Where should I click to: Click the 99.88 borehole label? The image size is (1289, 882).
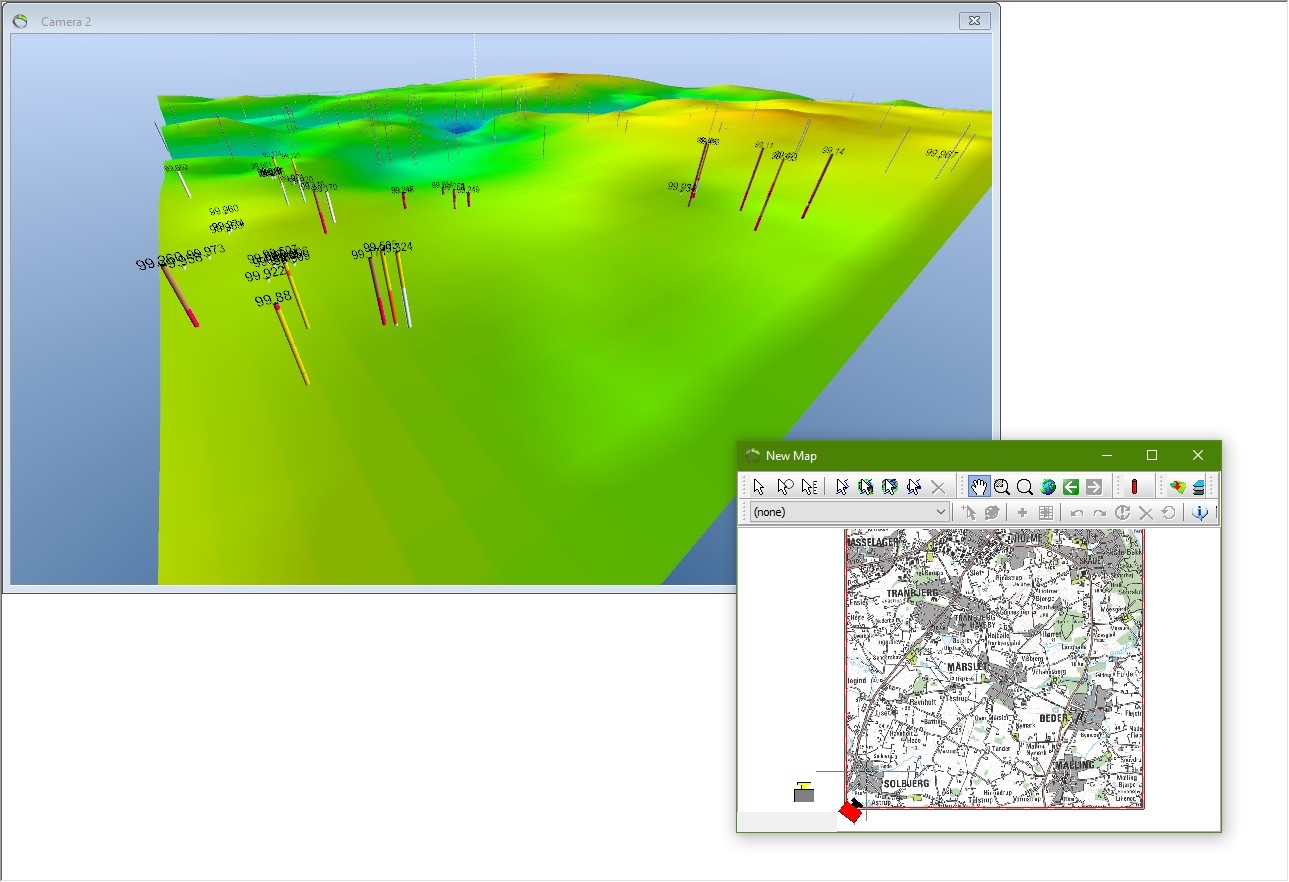(273, 298)
